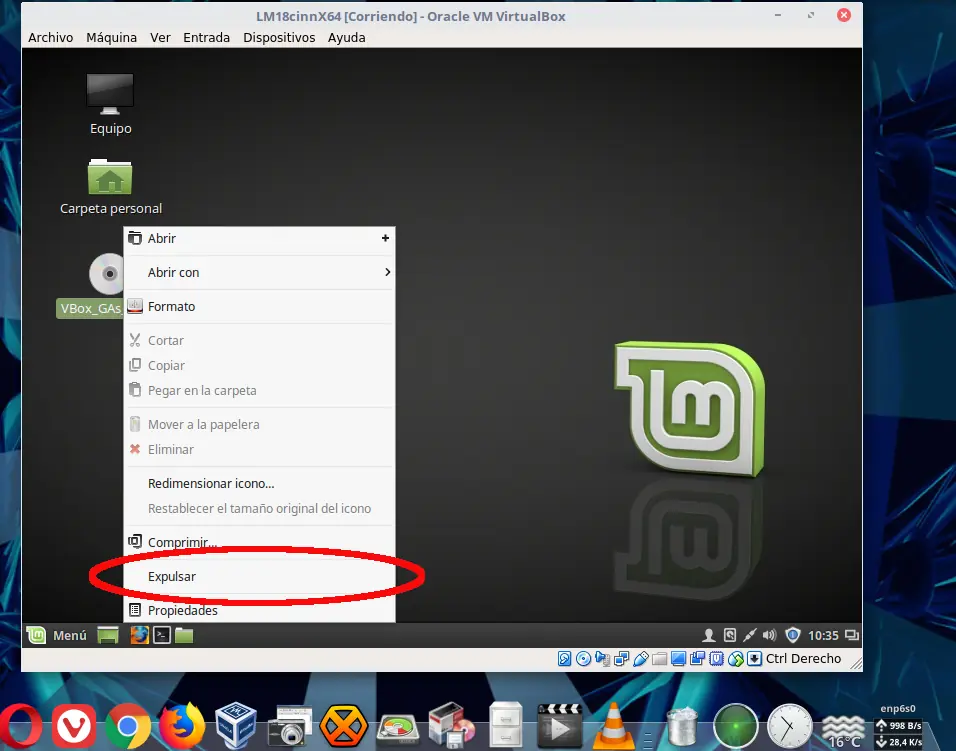
Task: Select Expulsar to eject the disc
Action: (259, 576)
